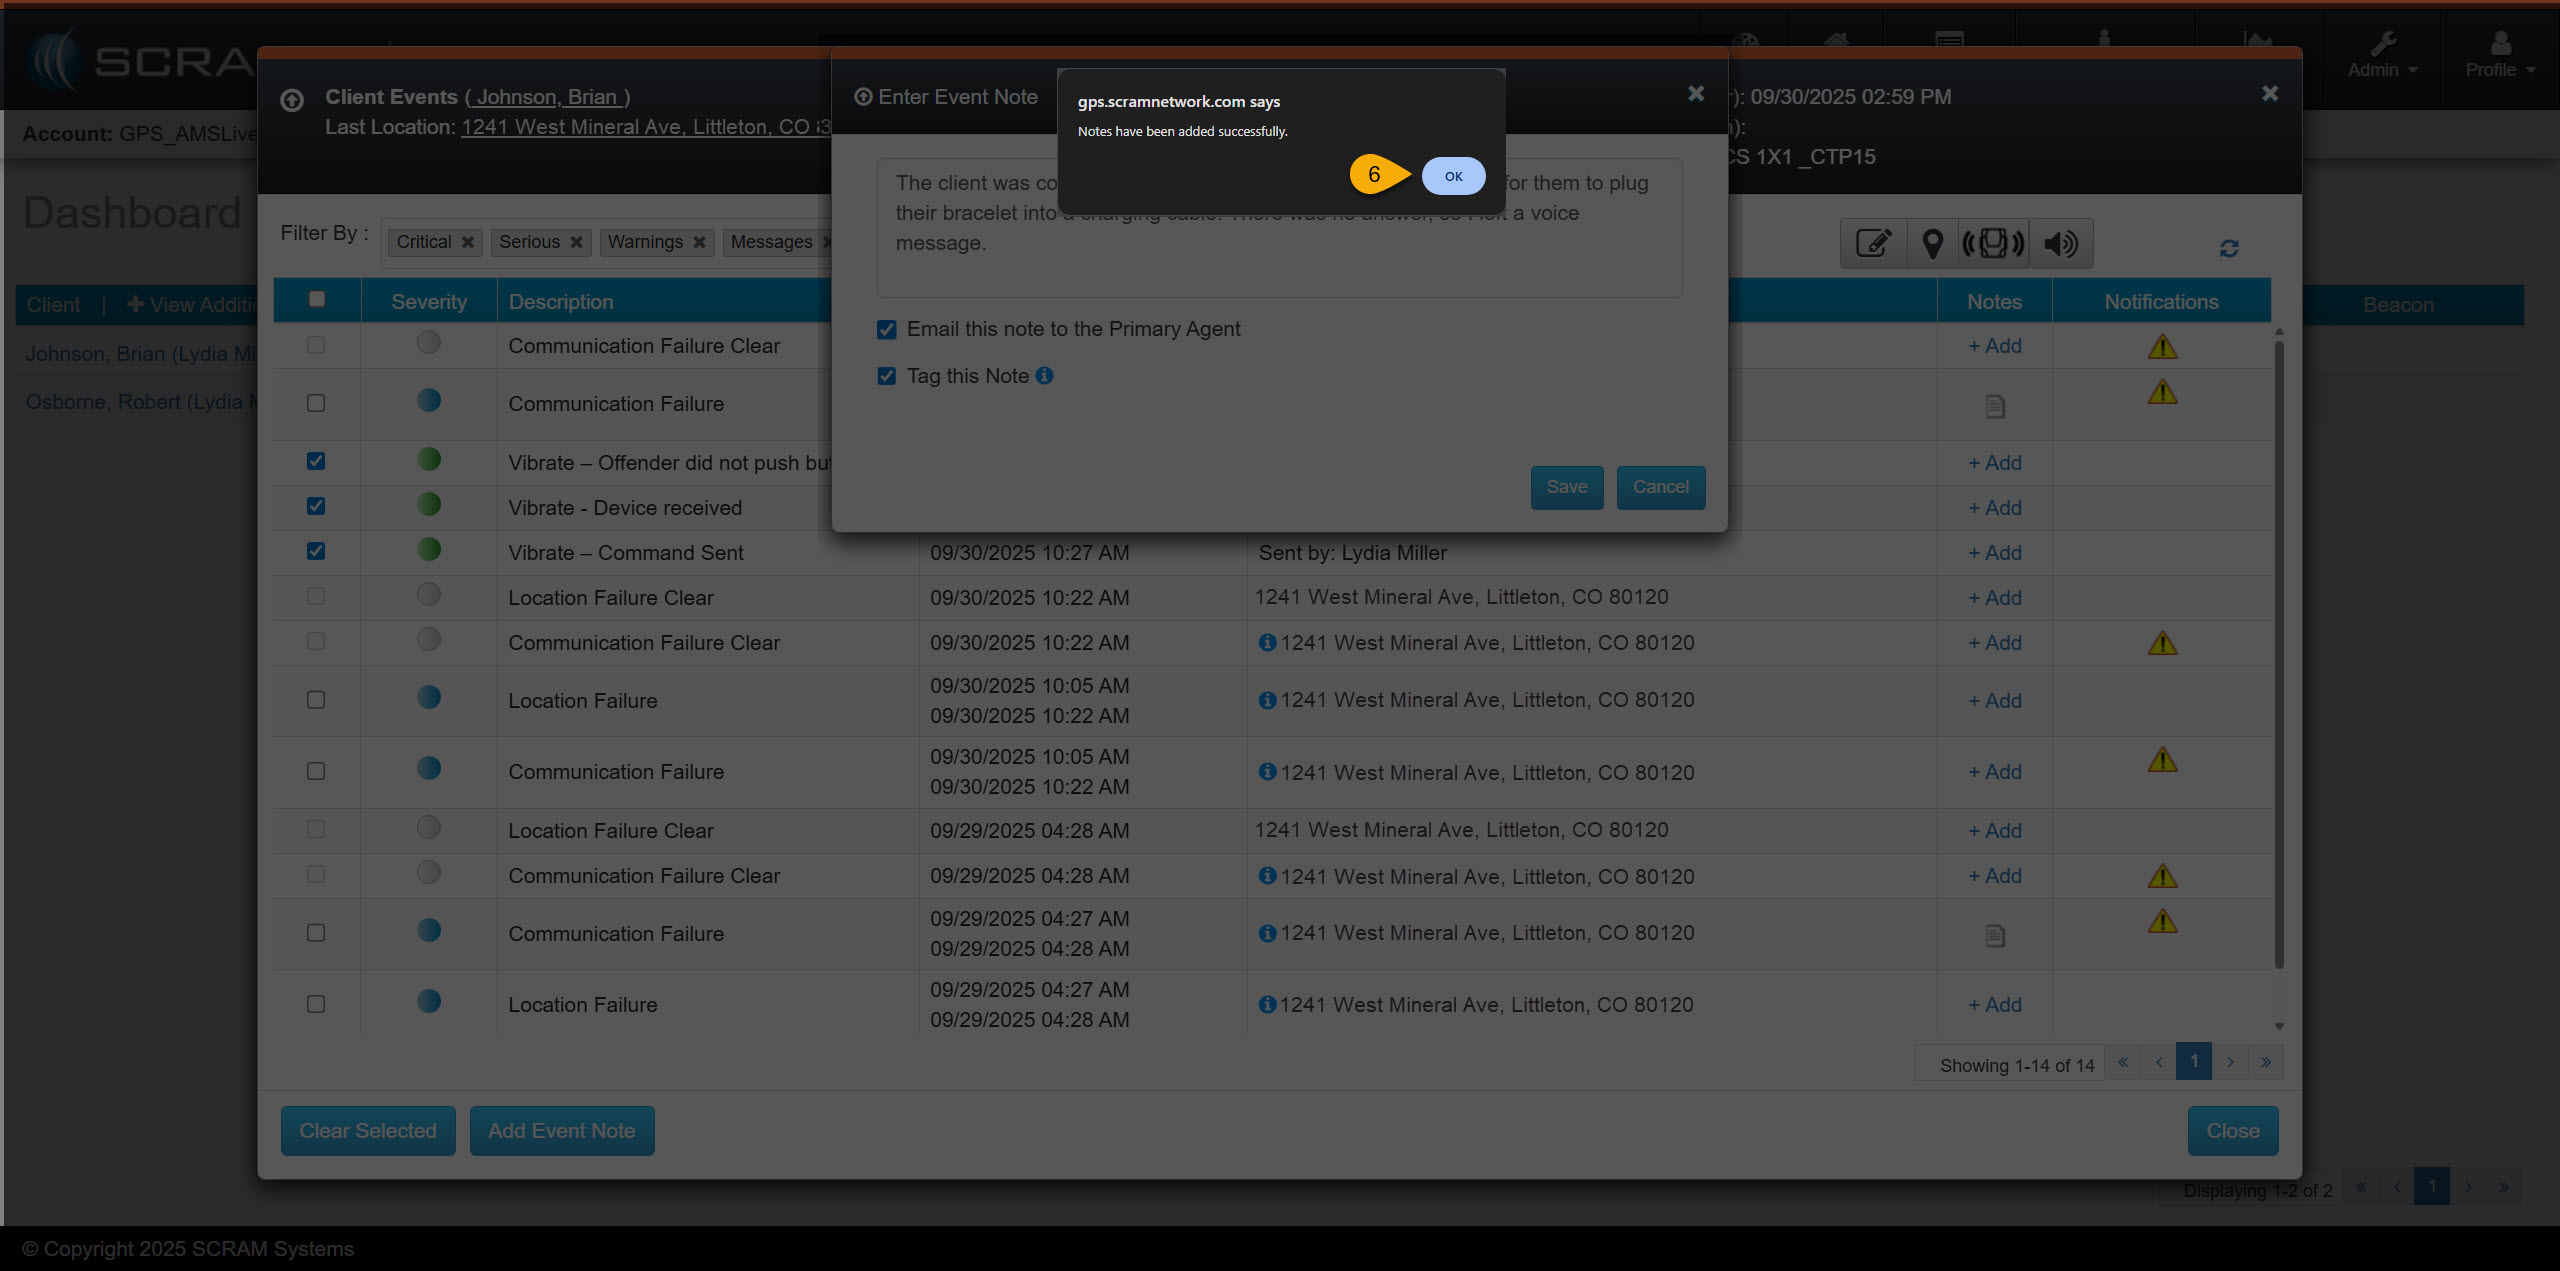Screen dimensions: 2560x1271
Task: Click the location pin toolbar icon
Action: pyautogui.click(x=1932, y=244)
